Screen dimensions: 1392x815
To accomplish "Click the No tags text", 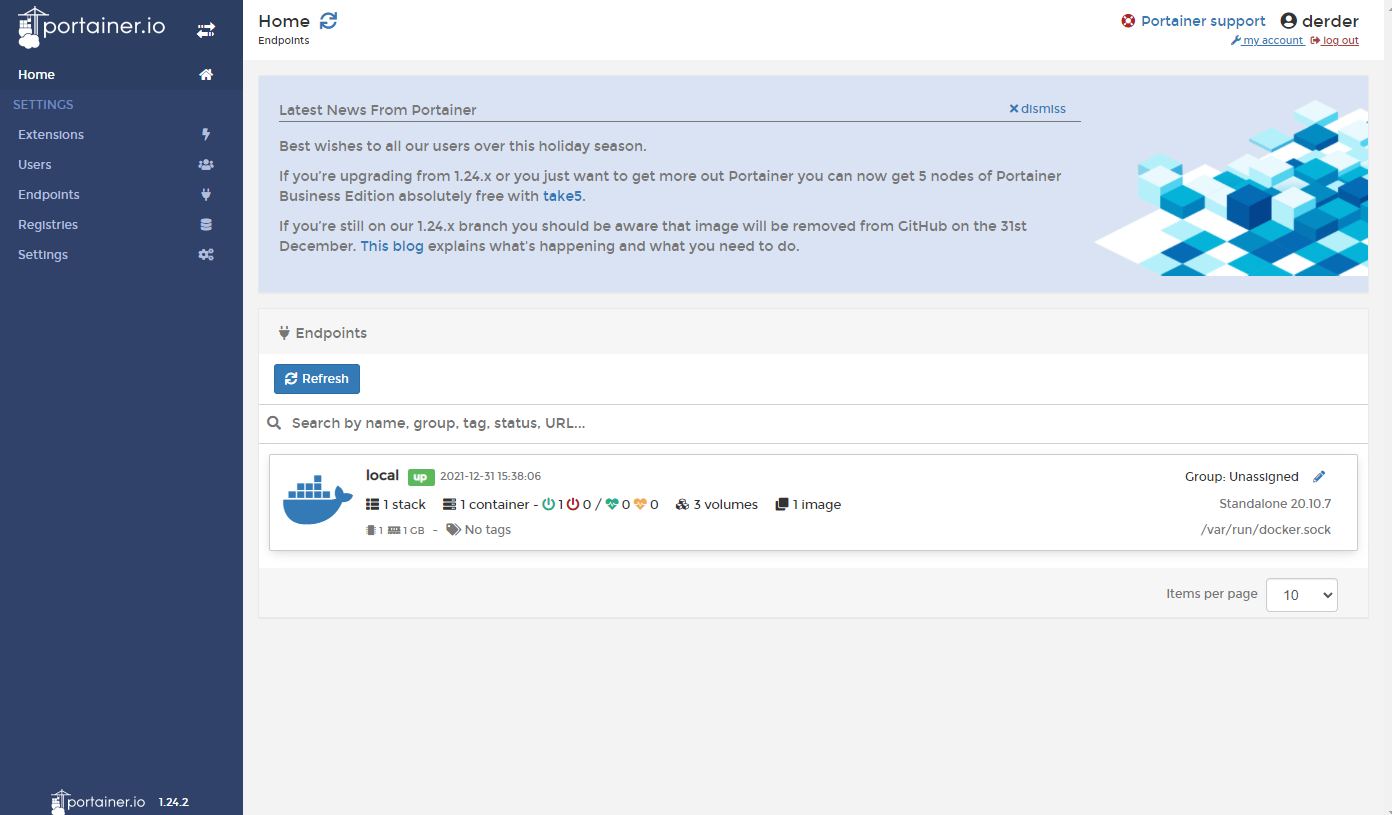I will point(488,530).
